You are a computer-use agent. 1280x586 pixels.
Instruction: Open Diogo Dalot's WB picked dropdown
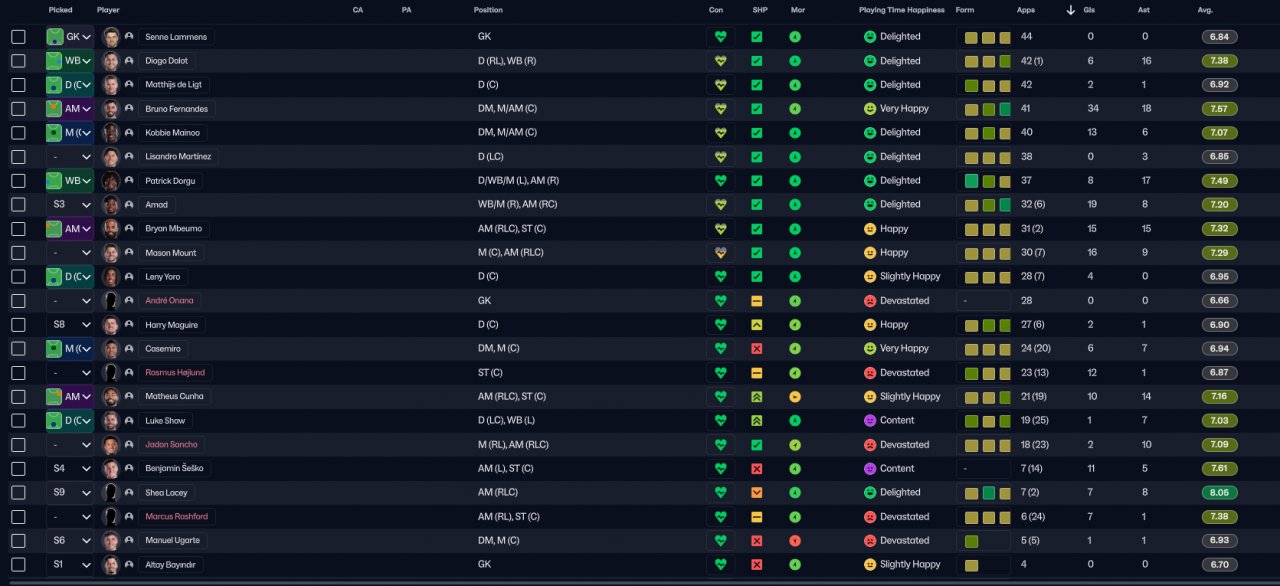pyautogui.click(x=69, y=61)
